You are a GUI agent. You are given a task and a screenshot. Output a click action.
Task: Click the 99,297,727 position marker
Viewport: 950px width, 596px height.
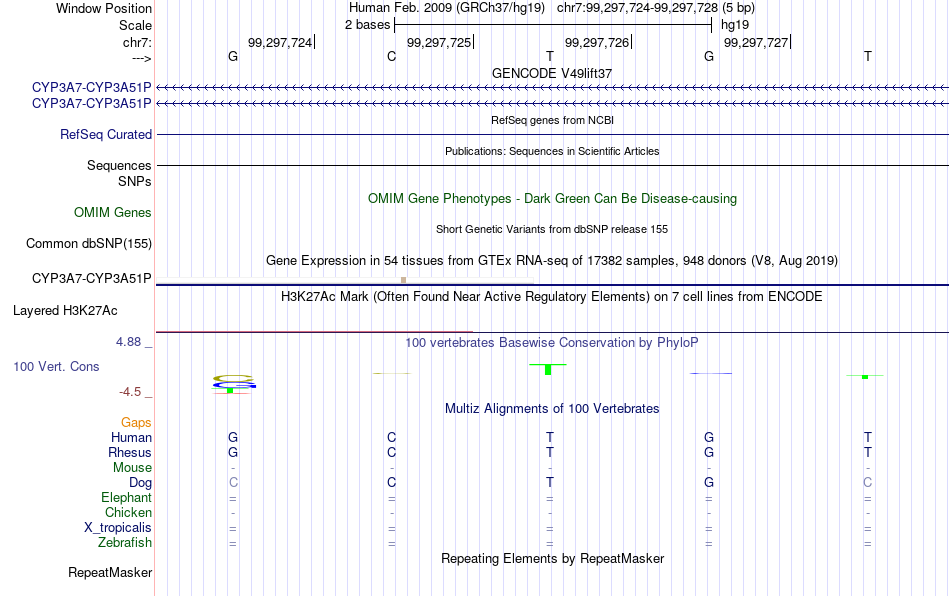(x=757, y=42)
